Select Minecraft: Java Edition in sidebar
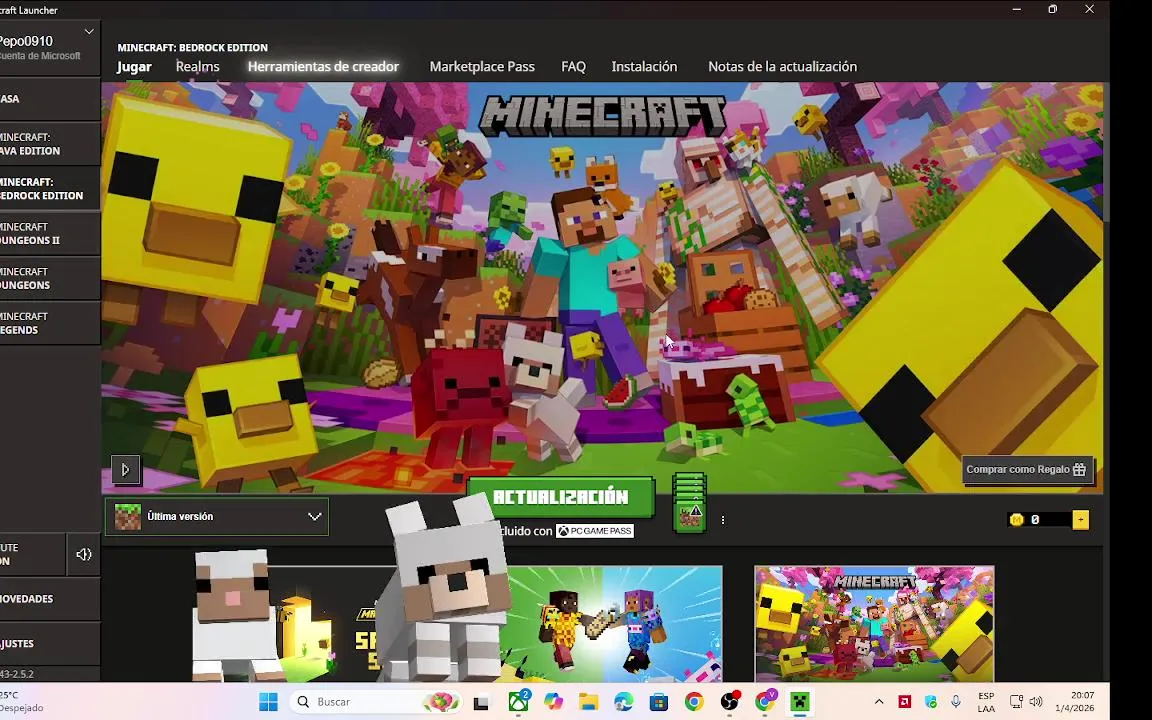Viewport: 1152px width, 720px height. pyautogui.click(x=50, y=144)
